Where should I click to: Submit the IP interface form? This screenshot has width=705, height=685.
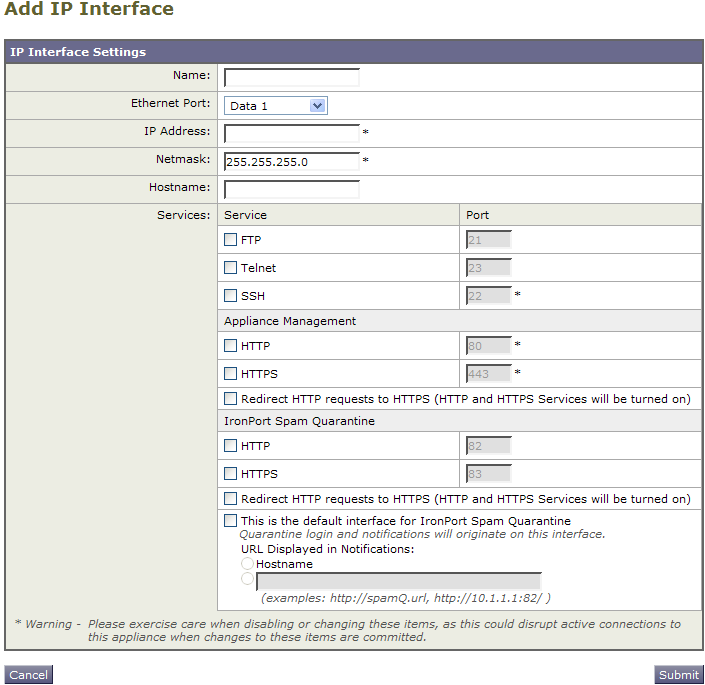coord(678,675)
